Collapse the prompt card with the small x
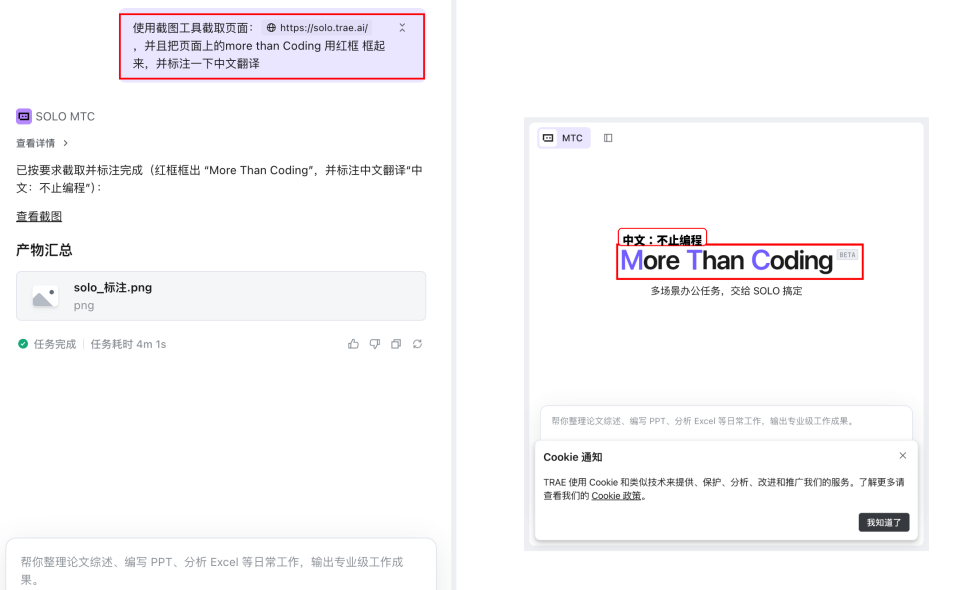The width and height of the screenshot is (960, 590). [x=402, y=27]
